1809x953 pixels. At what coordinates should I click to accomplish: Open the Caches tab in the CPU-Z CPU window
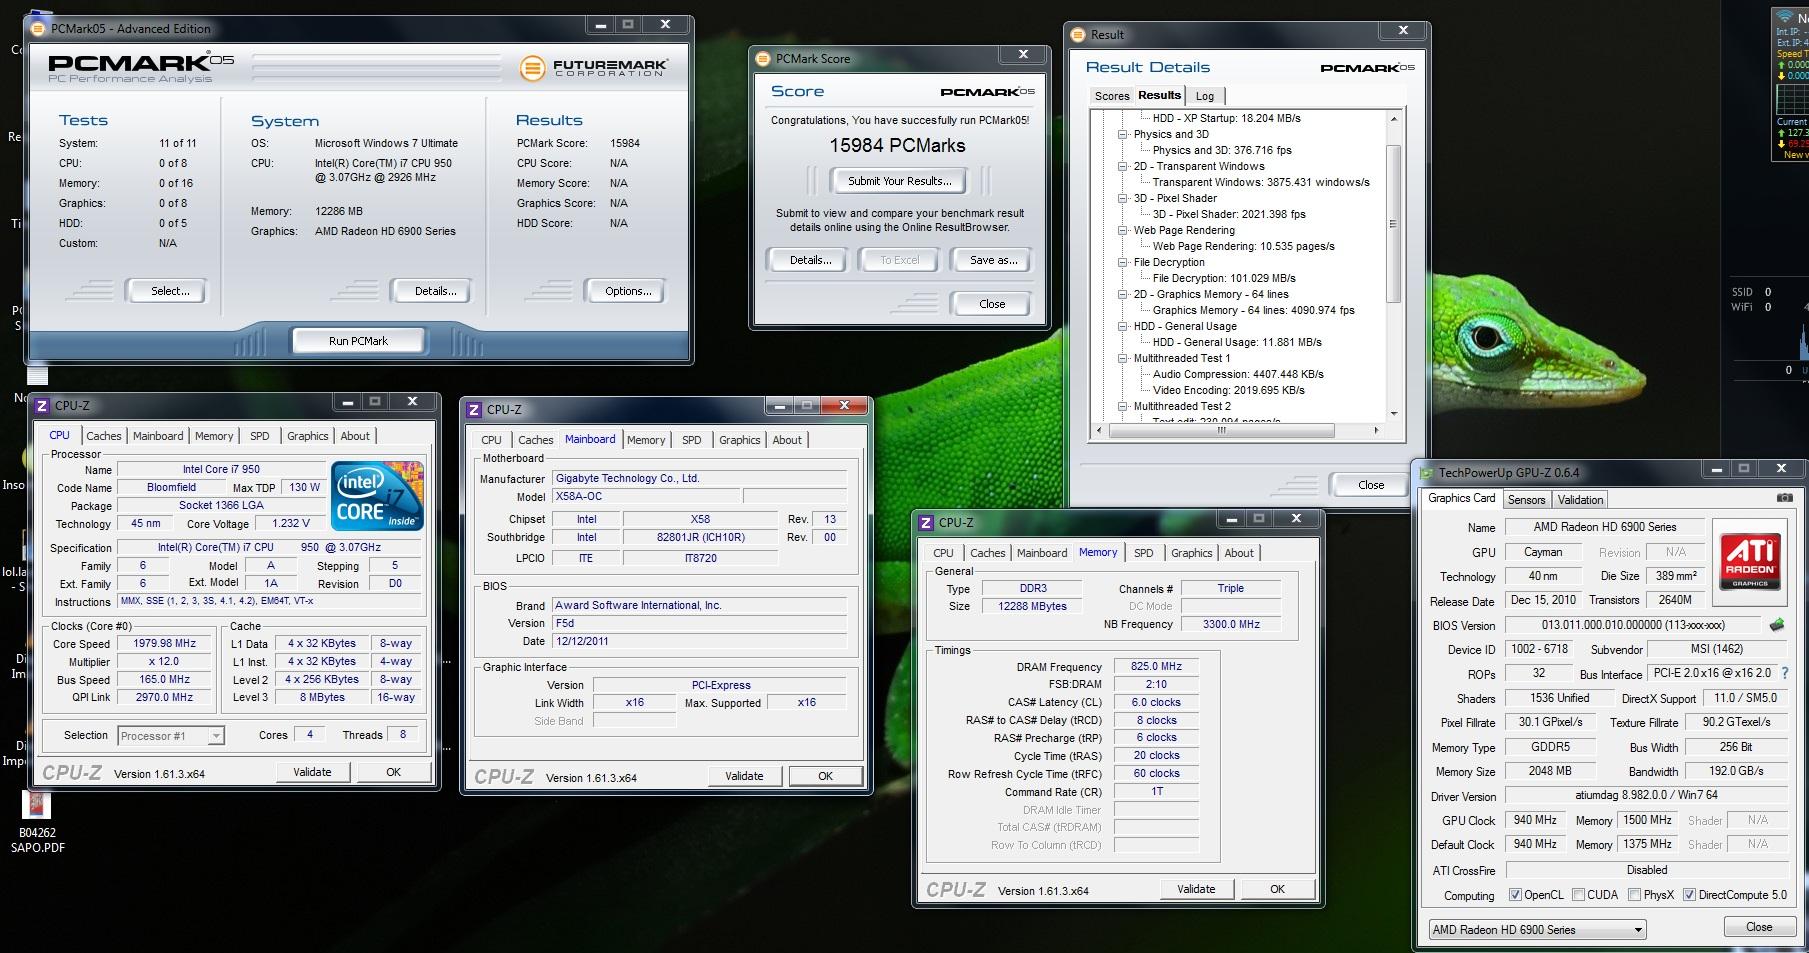tap(103, 436)
